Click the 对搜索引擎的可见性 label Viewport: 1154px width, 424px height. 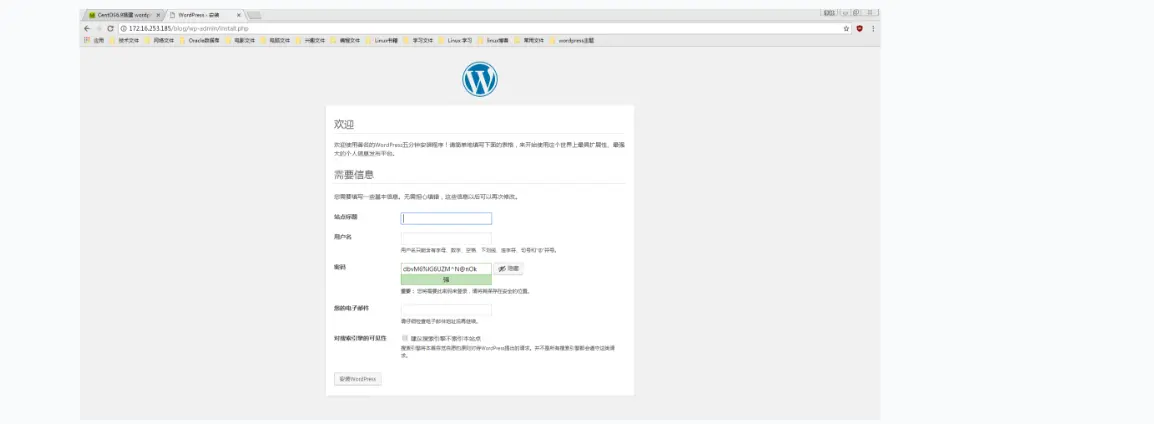(360, 338)
